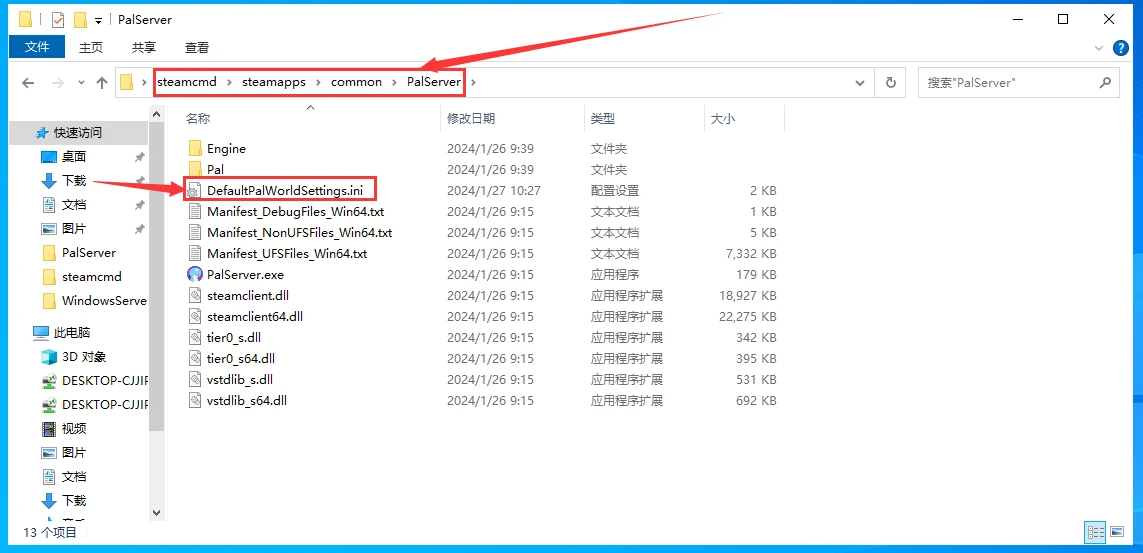This screenshot has width=1143, height=553.
Task: Switch to the Home (主页) ribbon tab
Action: [x=91, y=47]
